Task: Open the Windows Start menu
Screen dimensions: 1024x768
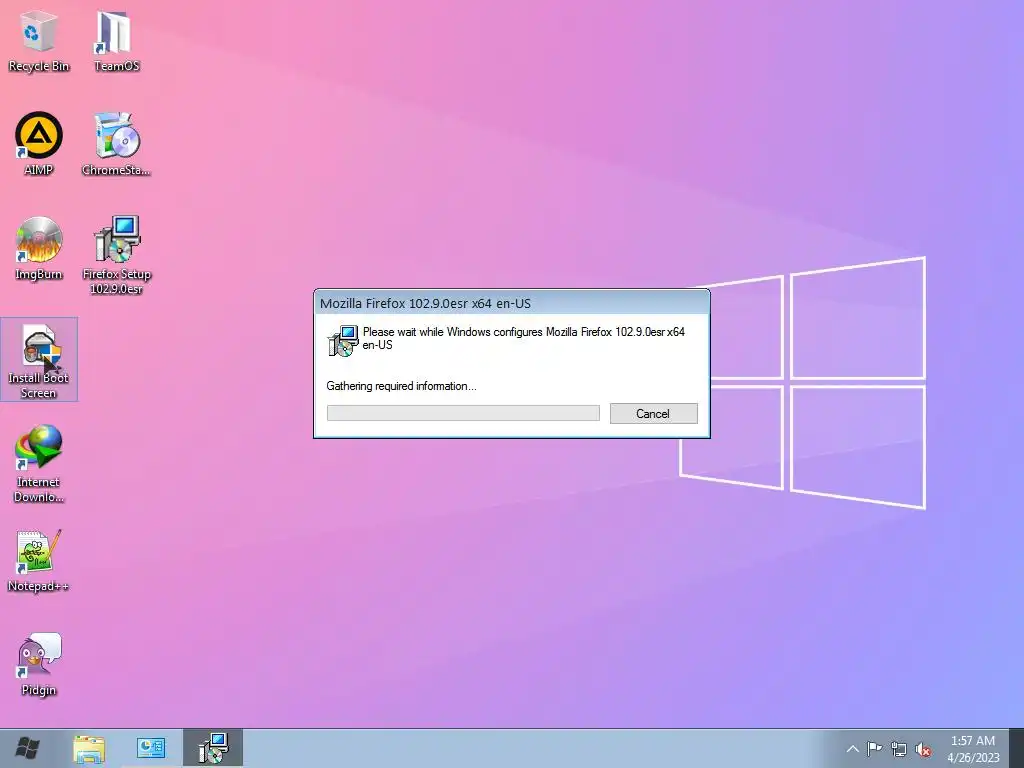Action: tap(27, 748)
